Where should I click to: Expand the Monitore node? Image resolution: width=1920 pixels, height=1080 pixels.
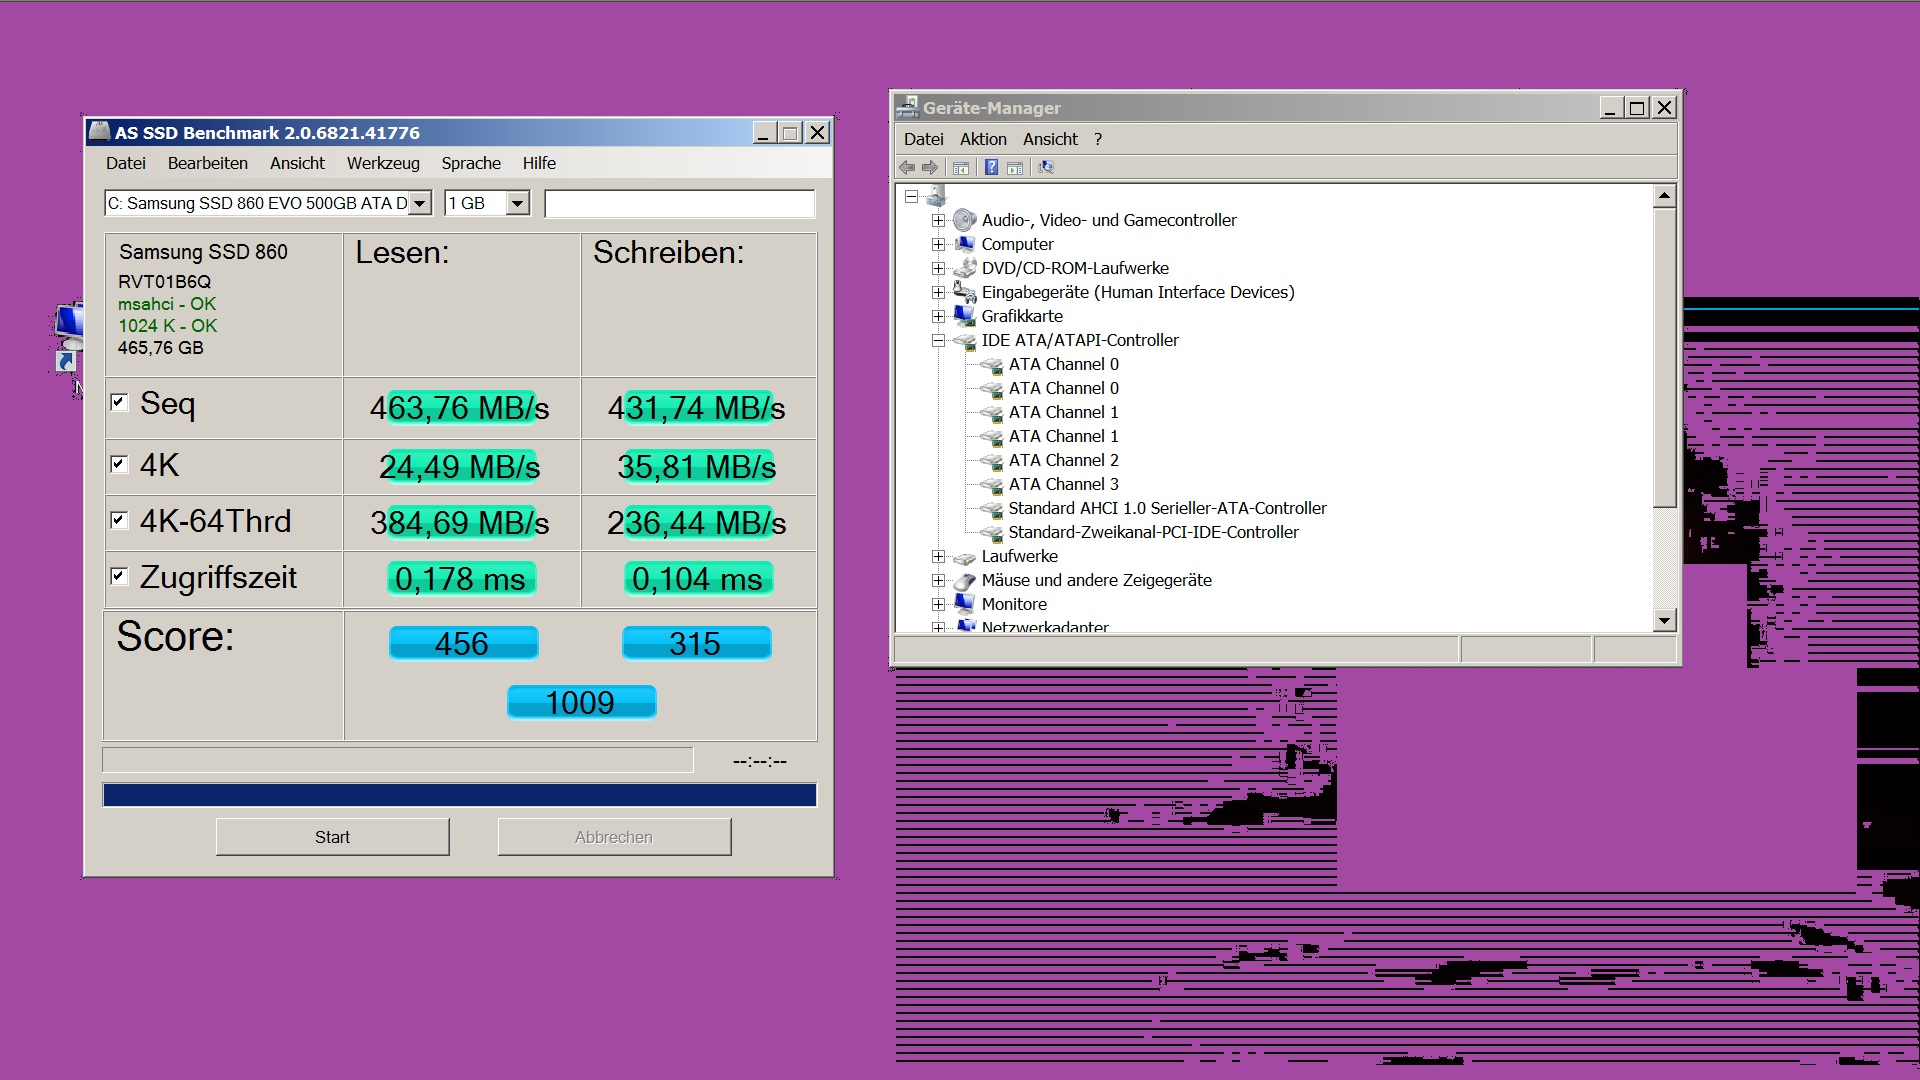938,604
